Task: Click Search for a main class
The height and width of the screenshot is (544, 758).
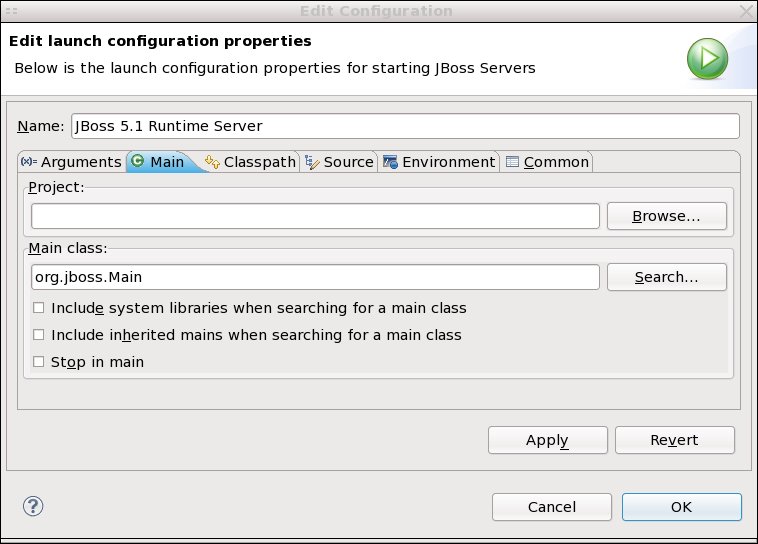Action: (667, 277)
